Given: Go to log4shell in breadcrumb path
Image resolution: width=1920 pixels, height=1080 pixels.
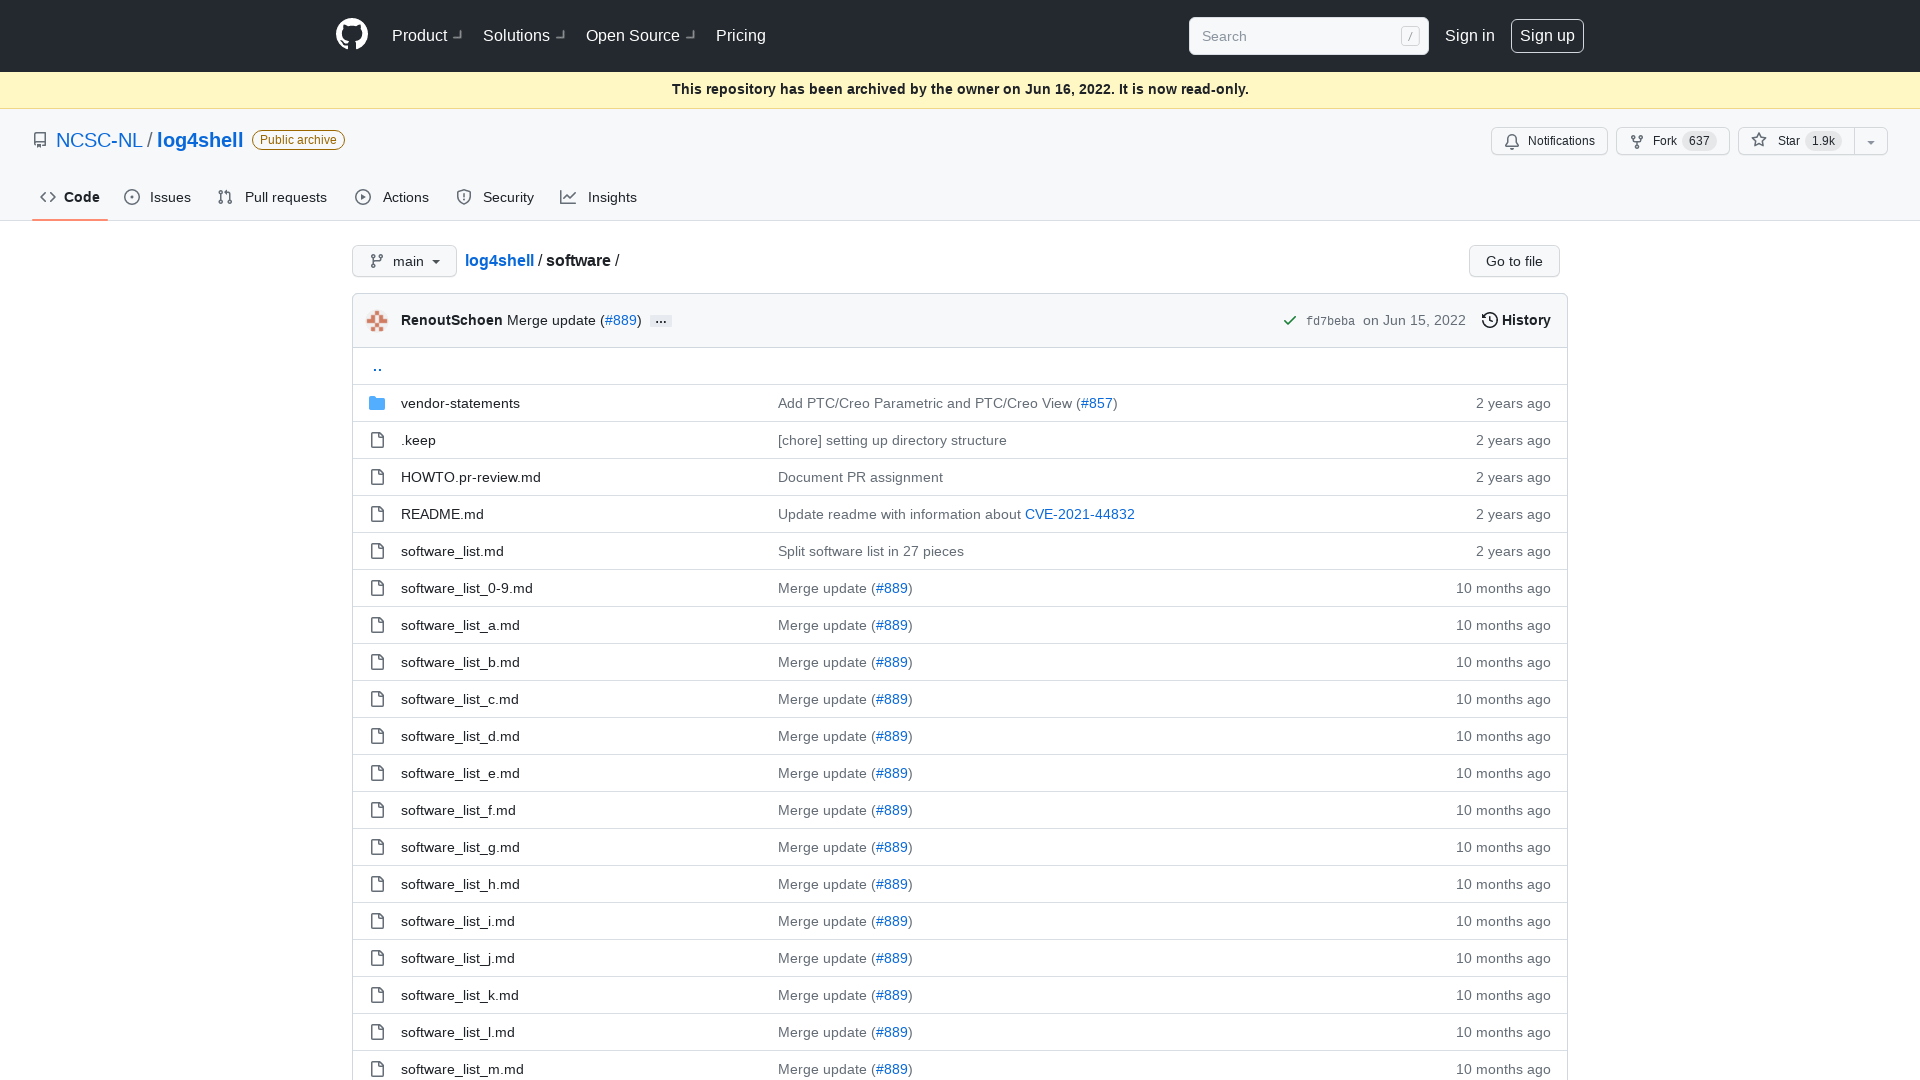Looking at the screenshot, I should tap(499, 261).
